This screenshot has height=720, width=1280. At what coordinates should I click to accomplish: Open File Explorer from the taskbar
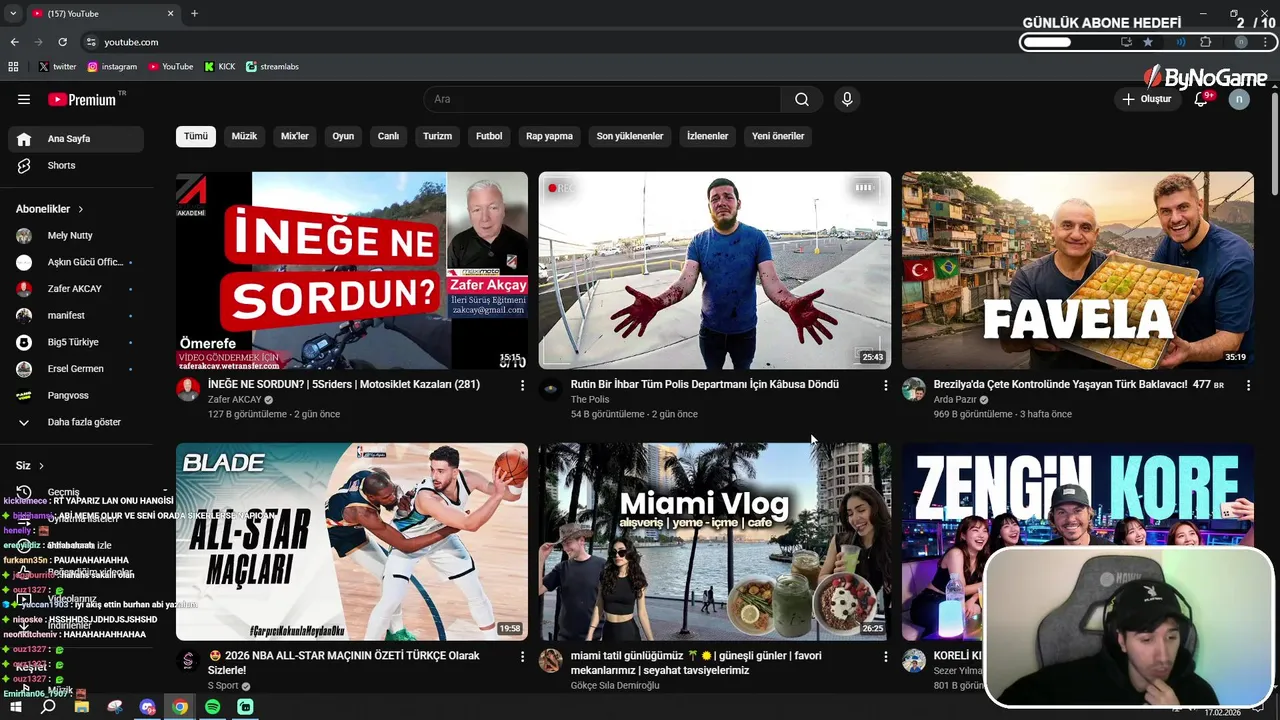82,707
